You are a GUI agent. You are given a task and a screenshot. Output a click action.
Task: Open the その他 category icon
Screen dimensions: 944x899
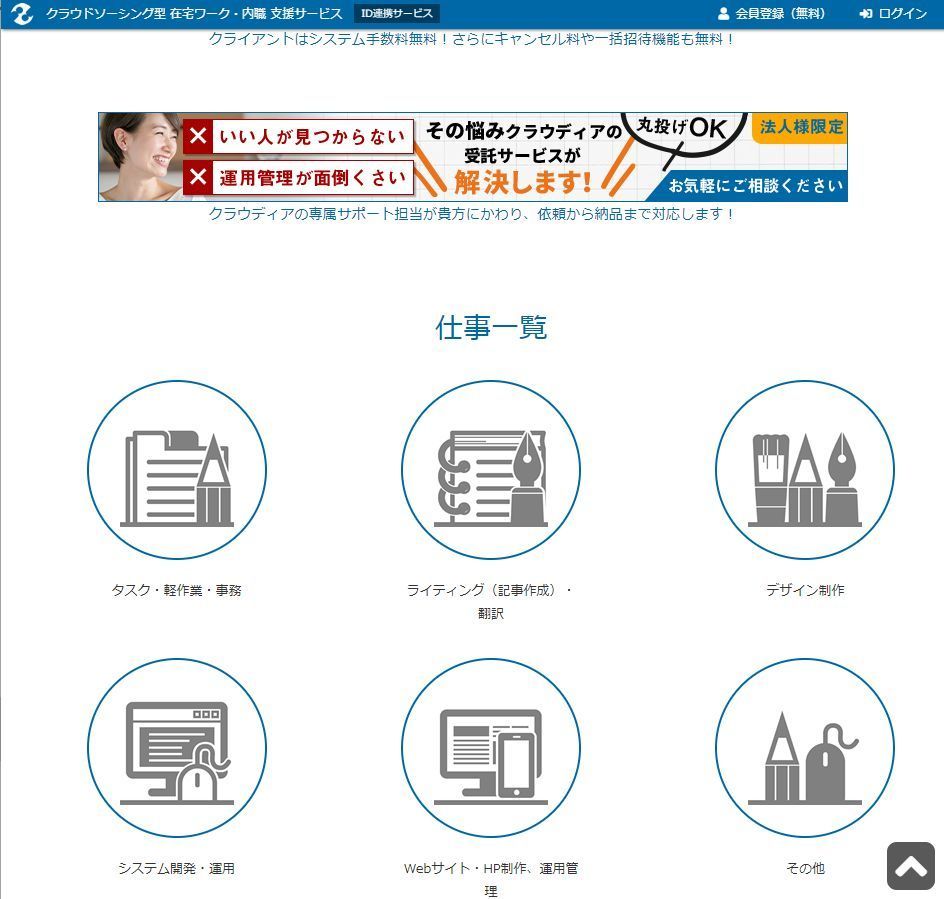click(805, 748)
